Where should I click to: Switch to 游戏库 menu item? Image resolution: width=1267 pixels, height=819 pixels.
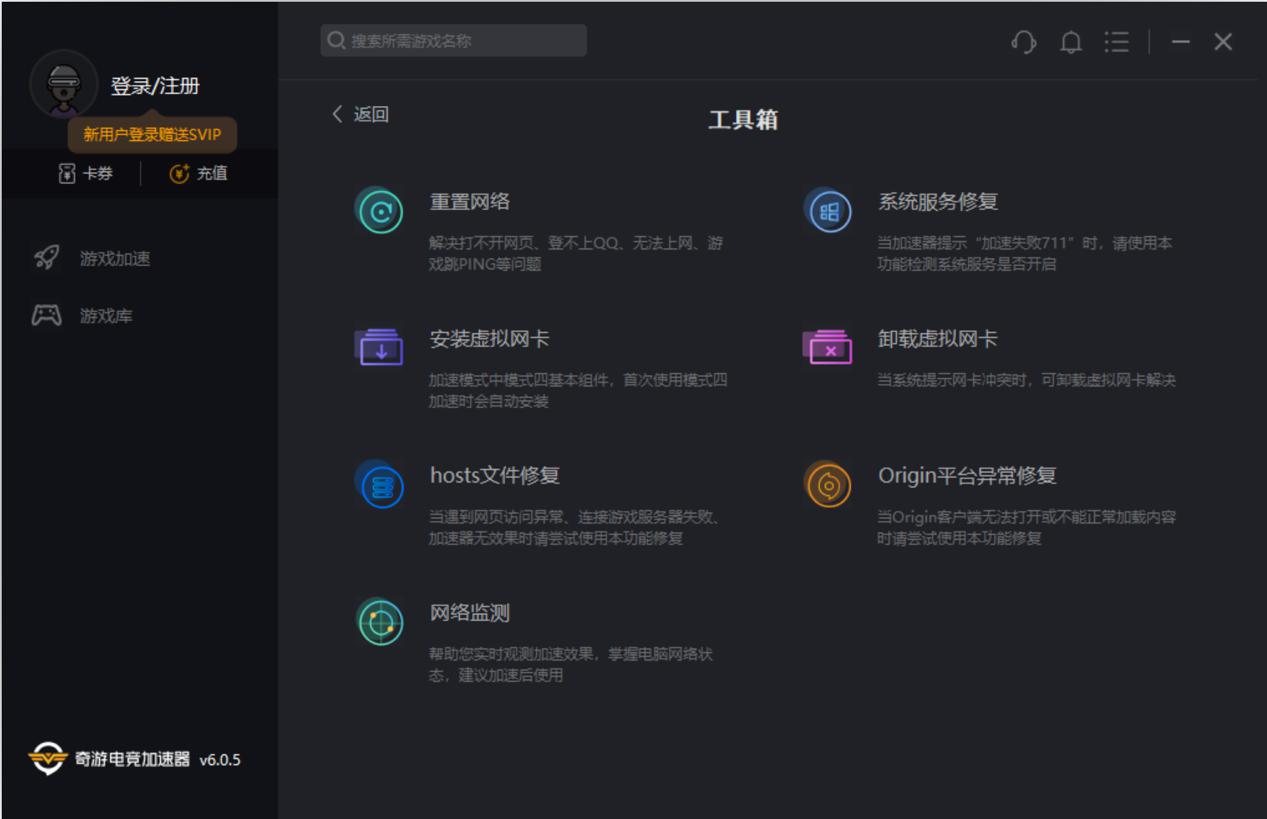pos(106,316)
